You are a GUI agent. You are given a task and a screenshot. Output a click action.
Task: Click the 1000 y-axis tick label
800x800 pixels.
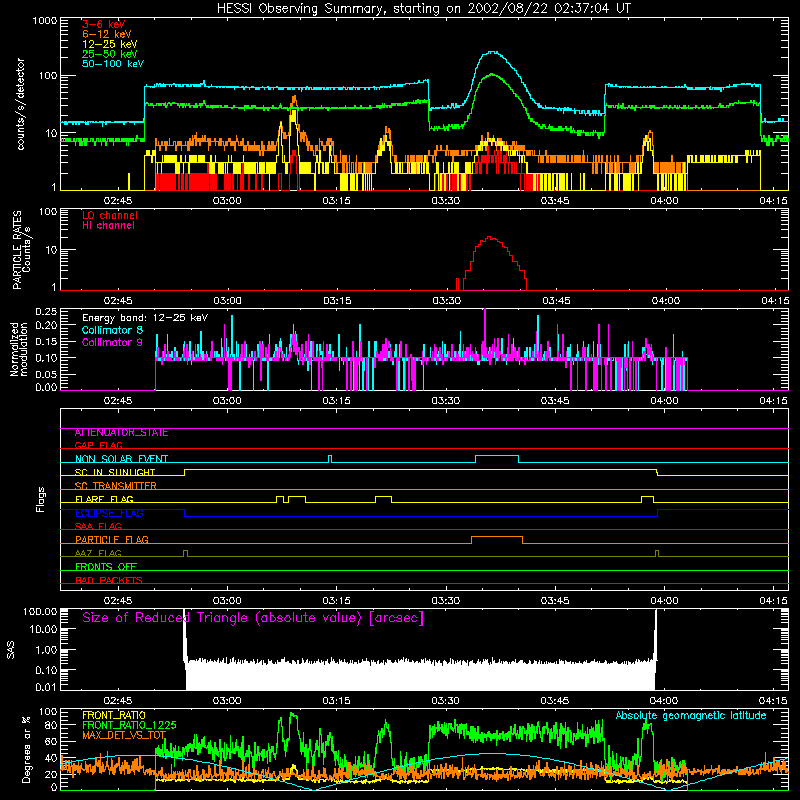[x=44, y=21]
